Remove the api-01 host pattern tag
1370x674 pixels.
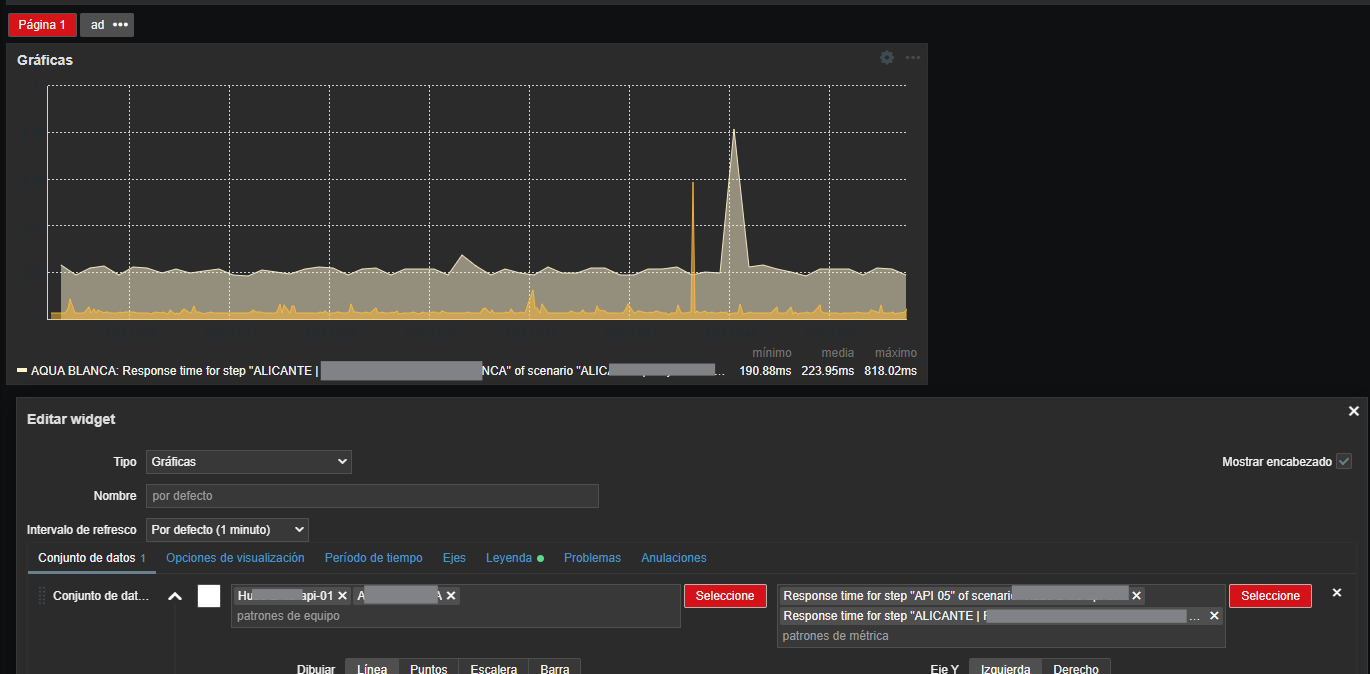point(342,596)
